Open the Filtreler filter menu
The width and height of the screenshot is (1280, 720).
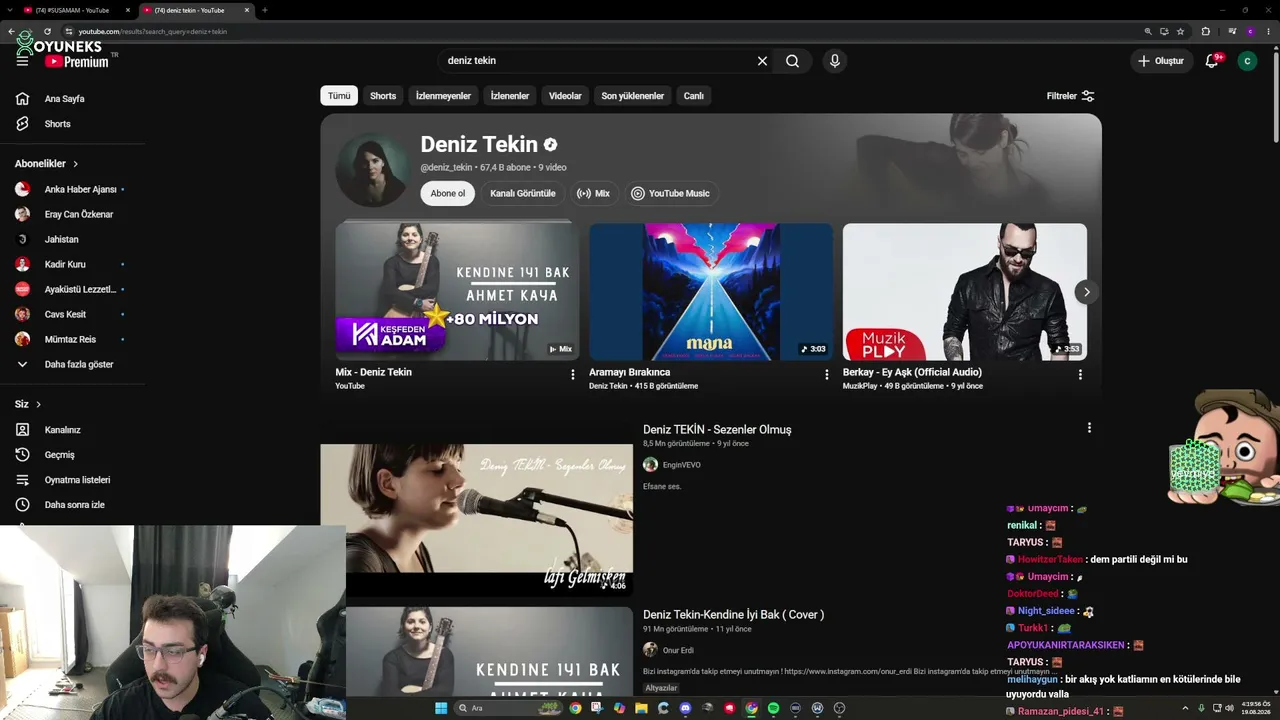point(1070,96)
